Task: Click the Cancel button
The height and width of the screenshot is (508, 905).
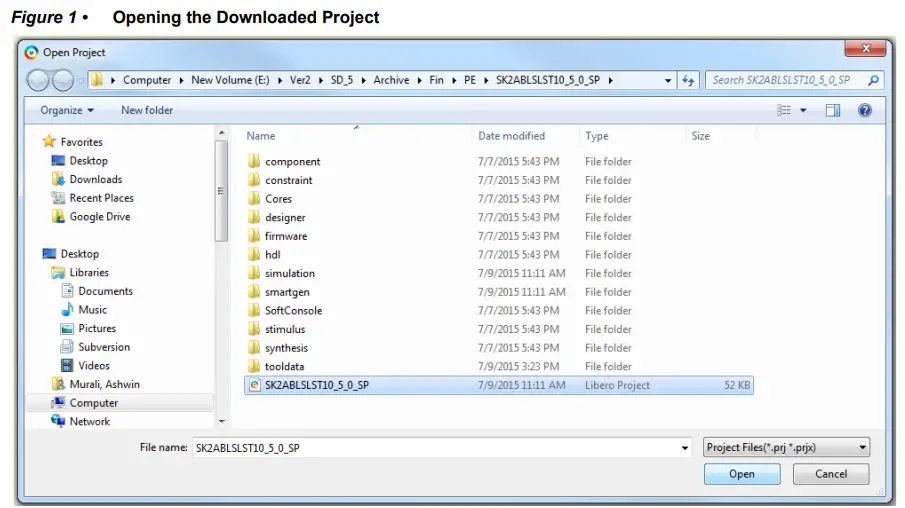Action: coord(831,474)
